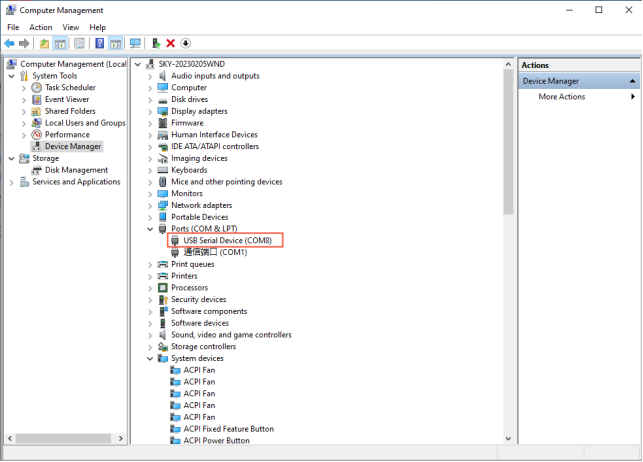The image size is (643, 462).
Task: Click the device list vertical scrollbar
Action: click(x=508, y=150)
